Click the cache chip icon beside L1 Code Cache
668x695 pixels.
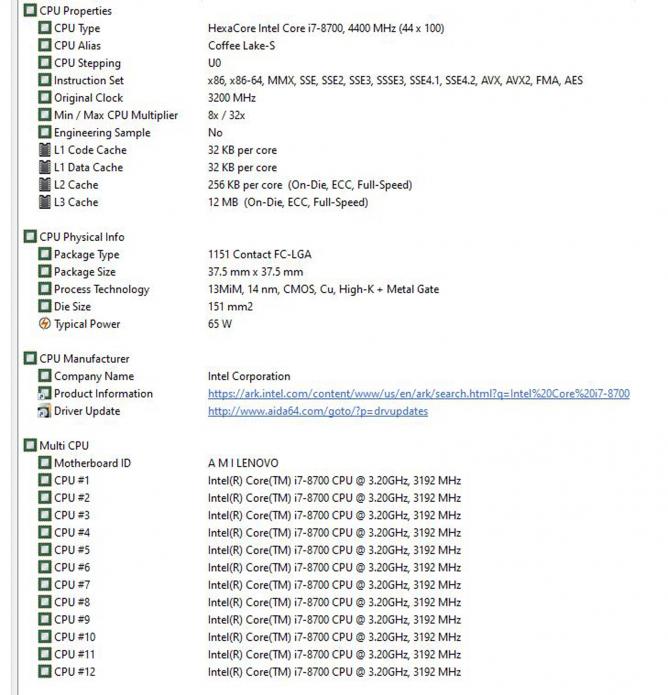coord(45,150)
